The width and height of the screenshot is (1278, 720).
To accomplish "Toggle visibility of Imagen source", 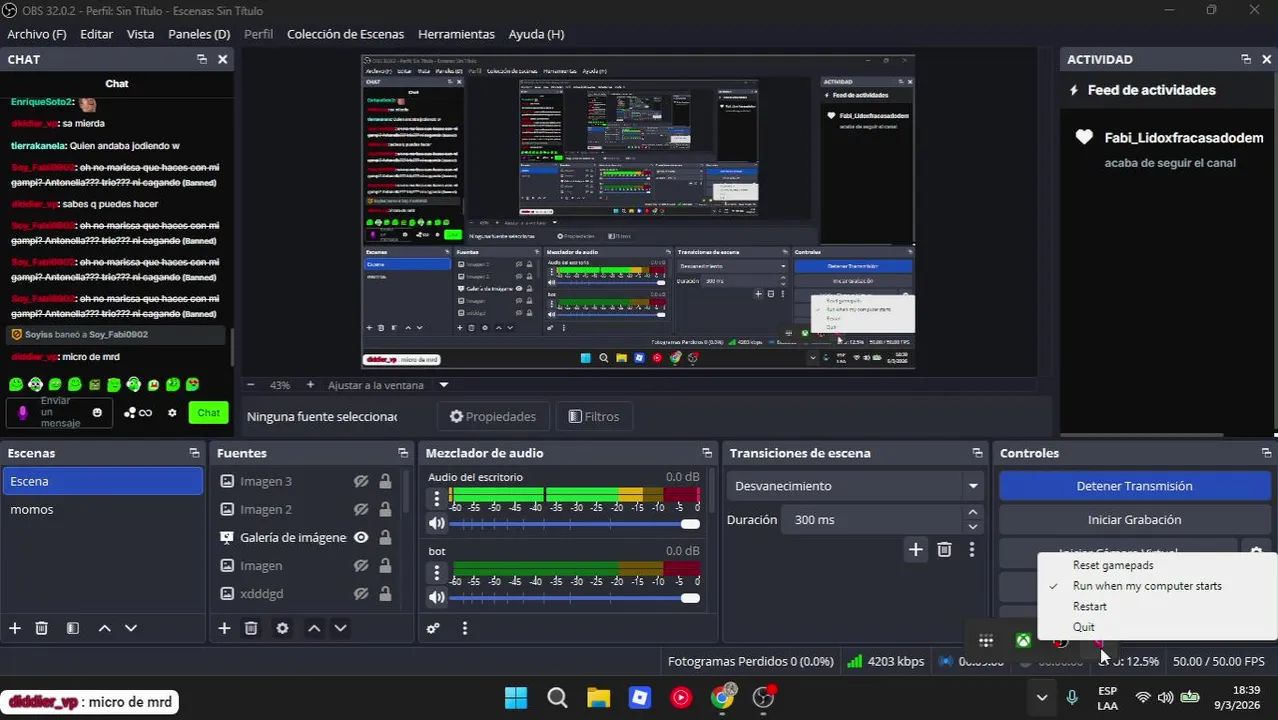I will click(361, 565).
